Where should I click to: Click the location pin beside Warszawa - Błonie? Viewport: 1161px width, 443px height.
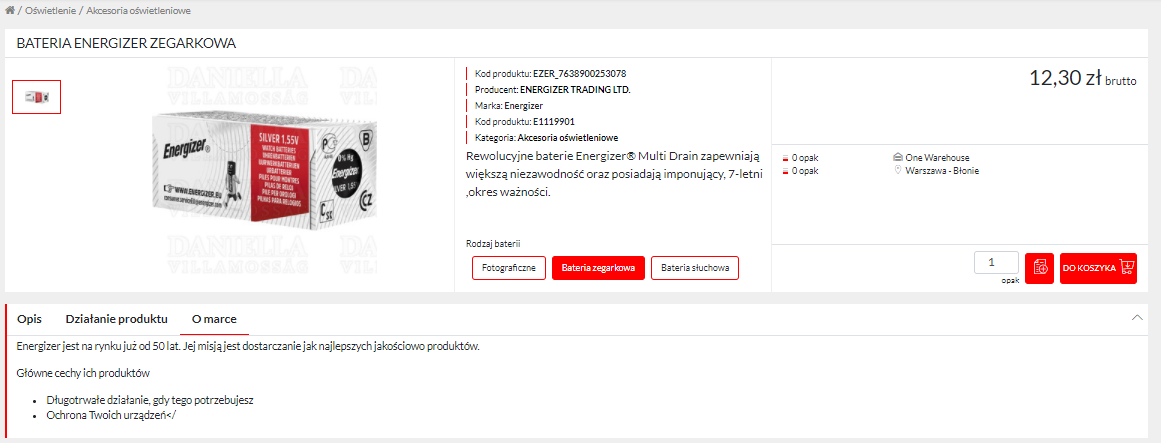[x=898, y=170]
